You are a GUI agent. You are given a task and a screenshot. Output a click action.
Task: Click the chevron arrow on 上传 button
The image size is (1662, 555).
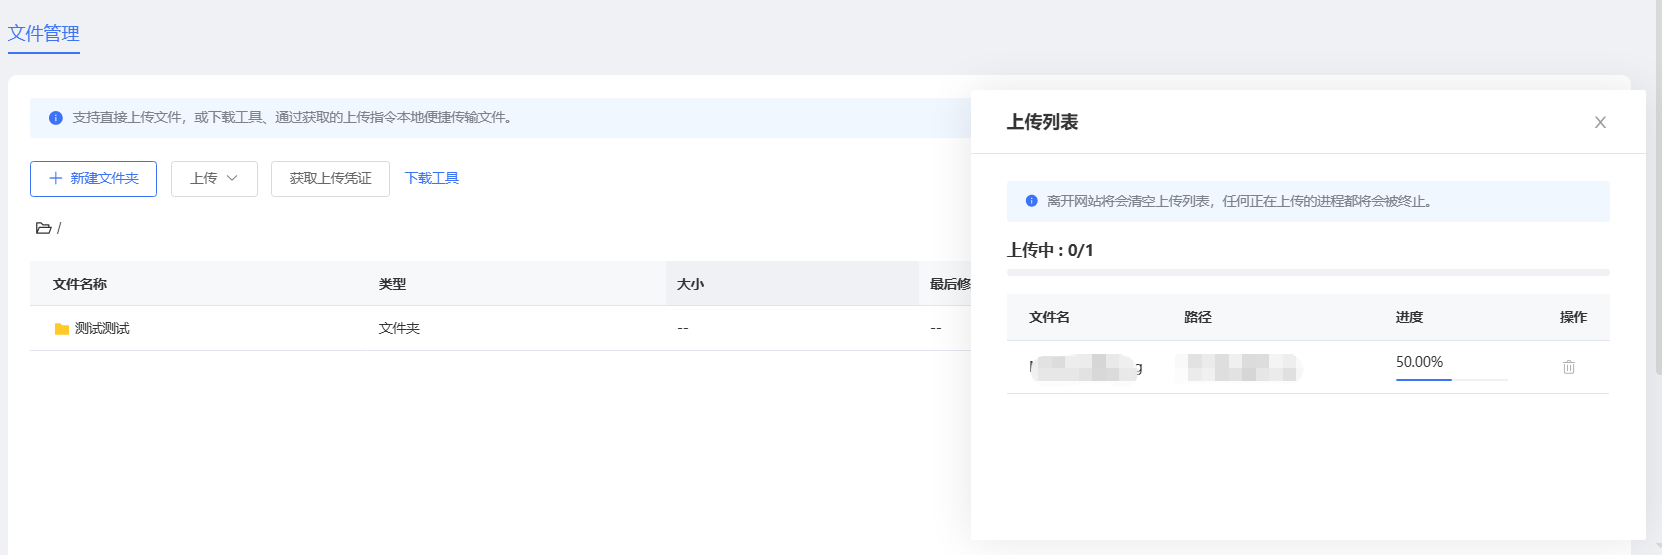coord(232,178)
